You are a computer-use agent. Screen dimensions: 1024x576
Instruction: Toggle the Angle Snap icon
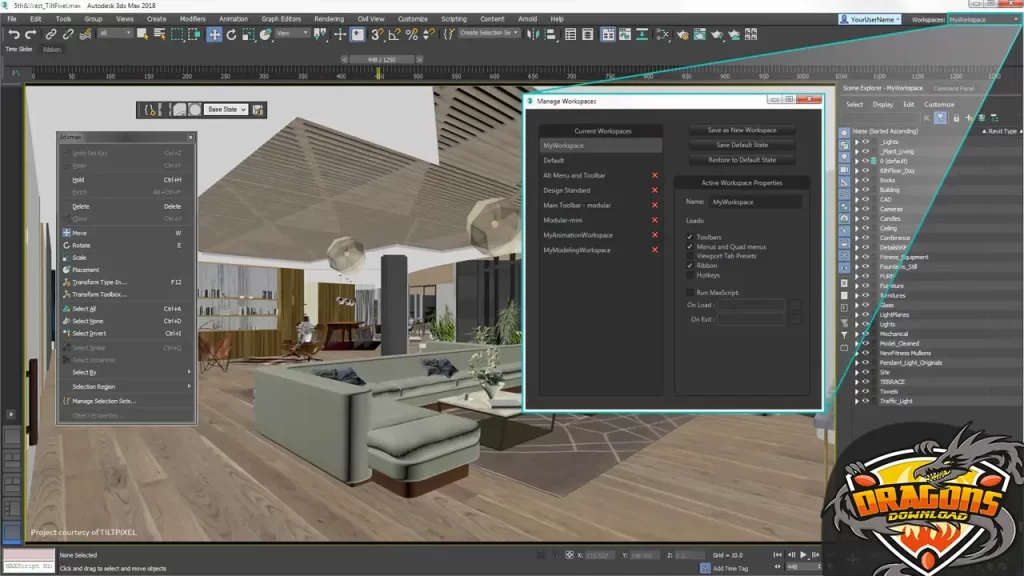point(395,34)
